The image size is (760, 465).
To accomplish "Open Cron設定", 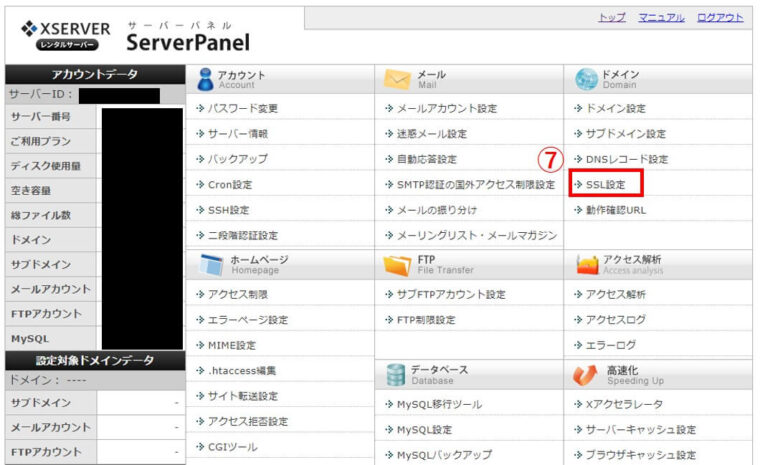I will point(230,185).
